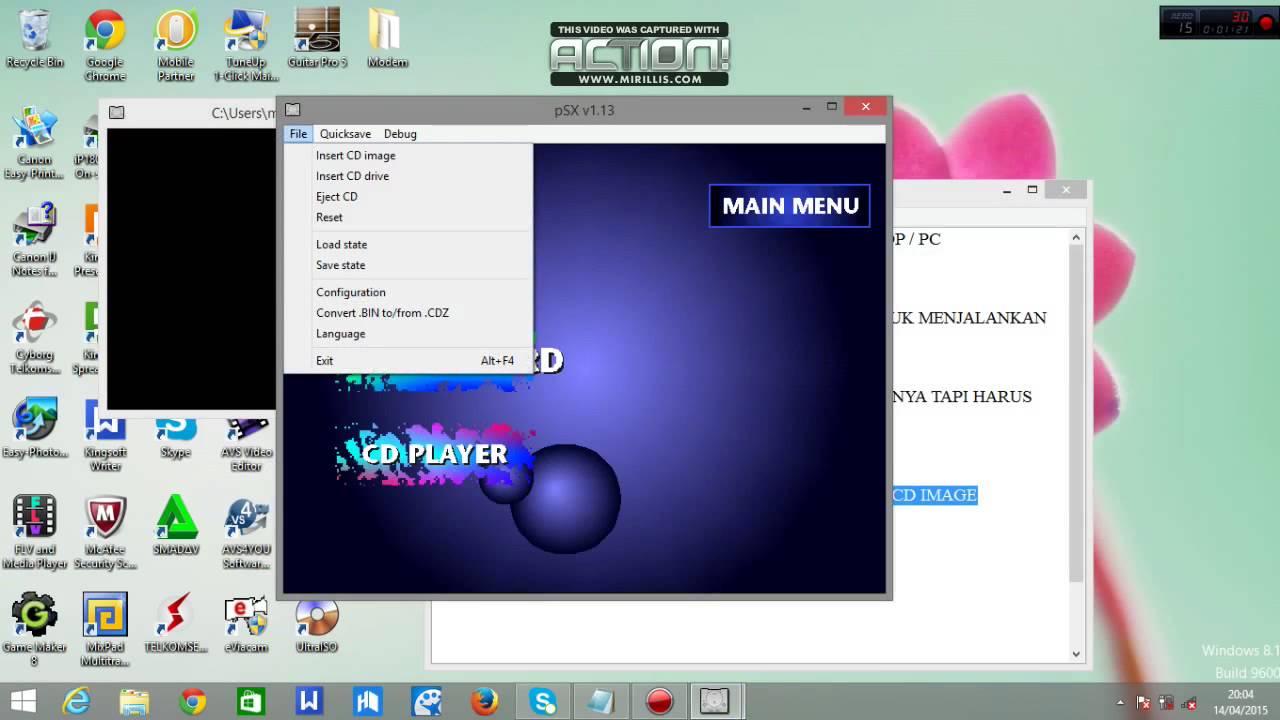Open the Modem folder on desktop

click(387, 38)
